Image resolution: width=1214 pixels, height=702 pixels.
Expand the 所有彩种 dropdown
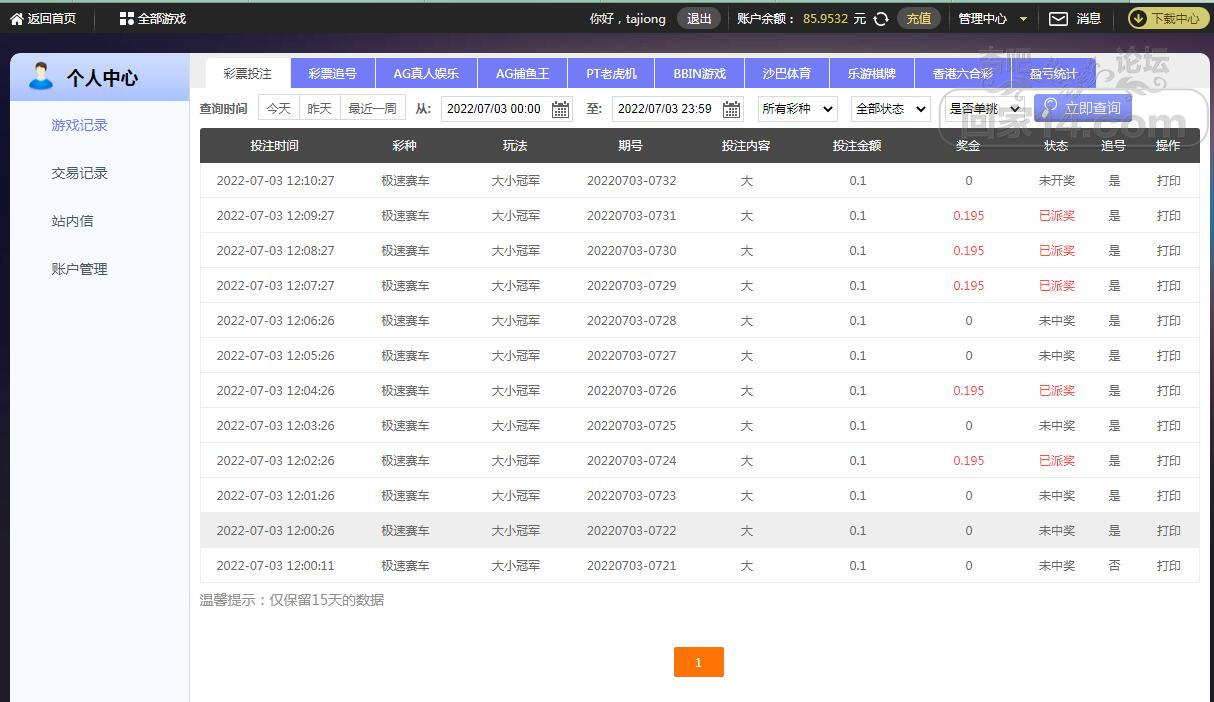pyautogui.click(x=797, y=109)
